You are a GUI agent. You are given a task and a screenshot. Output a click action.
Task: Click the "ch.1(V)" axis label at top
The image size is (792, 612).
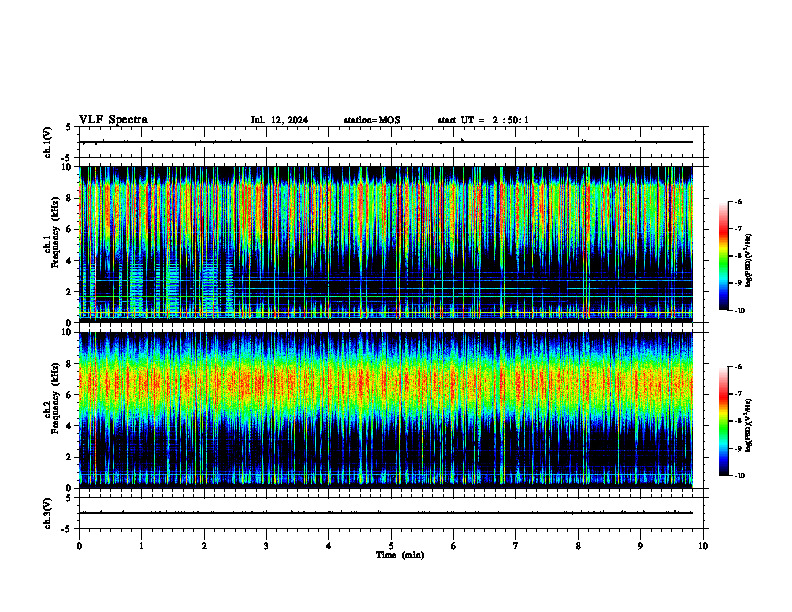point(47,142)
